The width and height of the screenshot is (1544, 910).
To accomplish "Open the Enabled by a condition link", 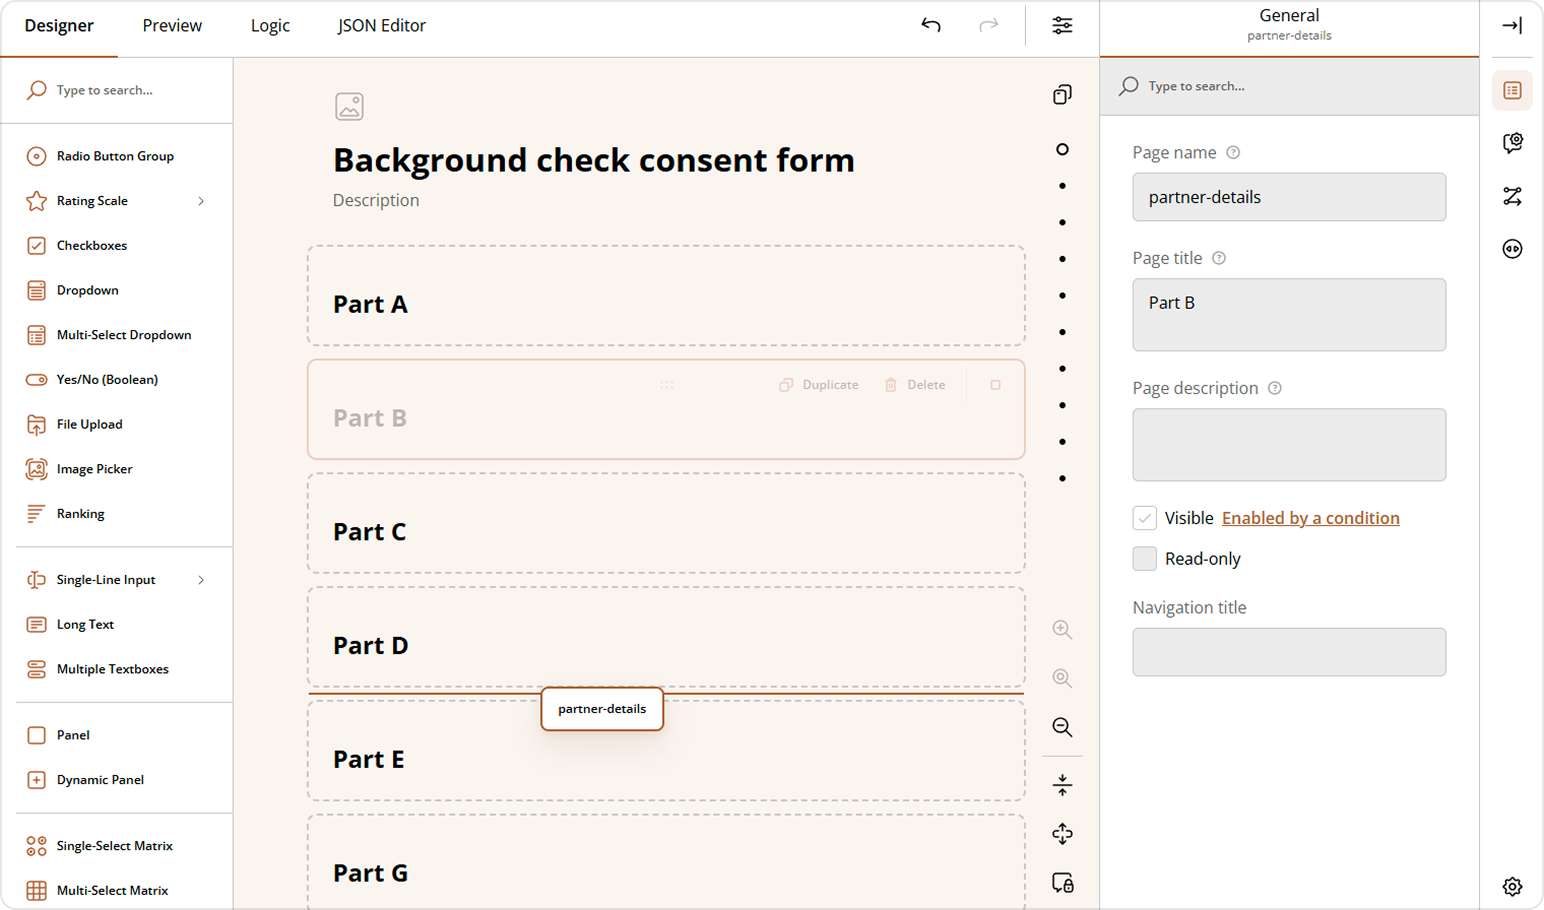I will (x=1310, y=518).
